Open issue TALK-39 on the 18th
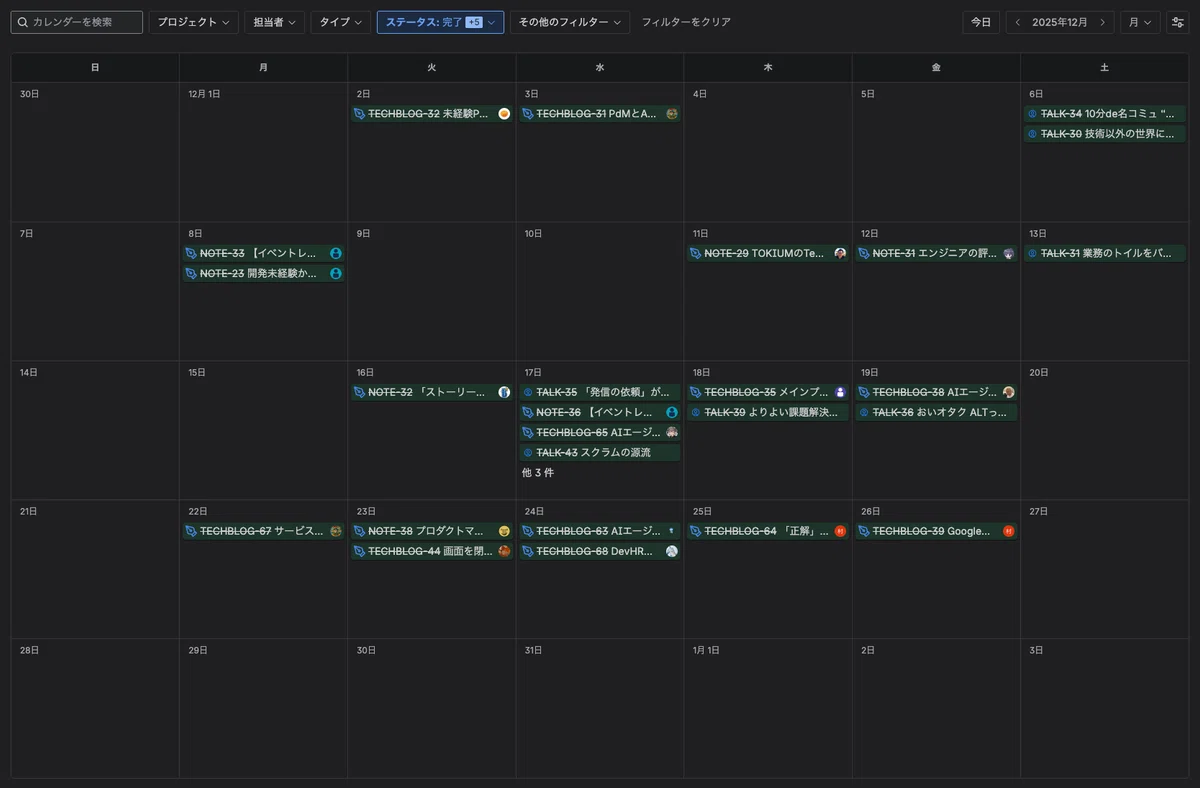This screenshot has height=788, width=1200. tap(768, 412)
